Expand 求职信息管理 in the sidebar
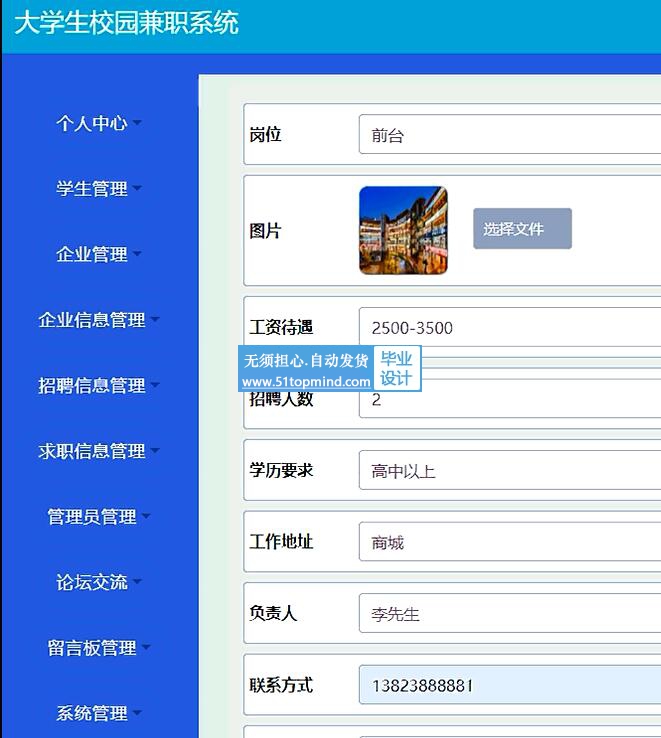 pos(99,451)
